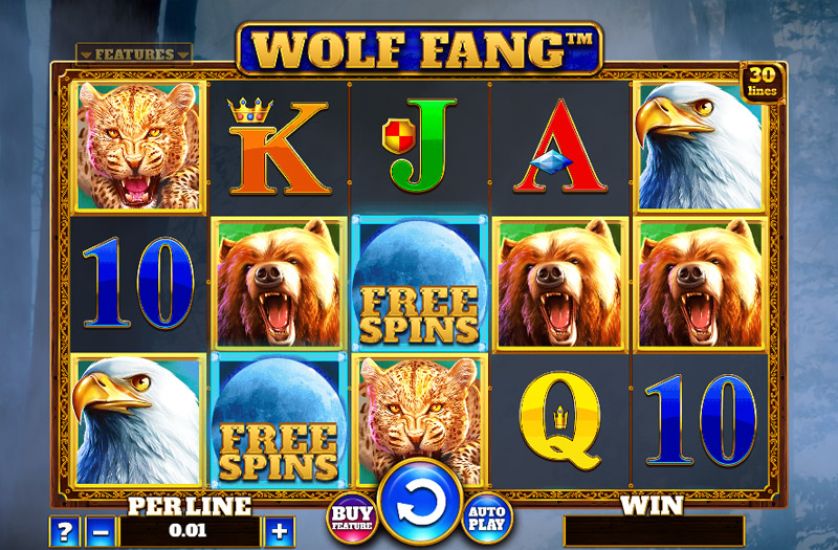This screenshot has height=550, width=838.
Task: Click the leopard in the top left
Action: (138, 146)
